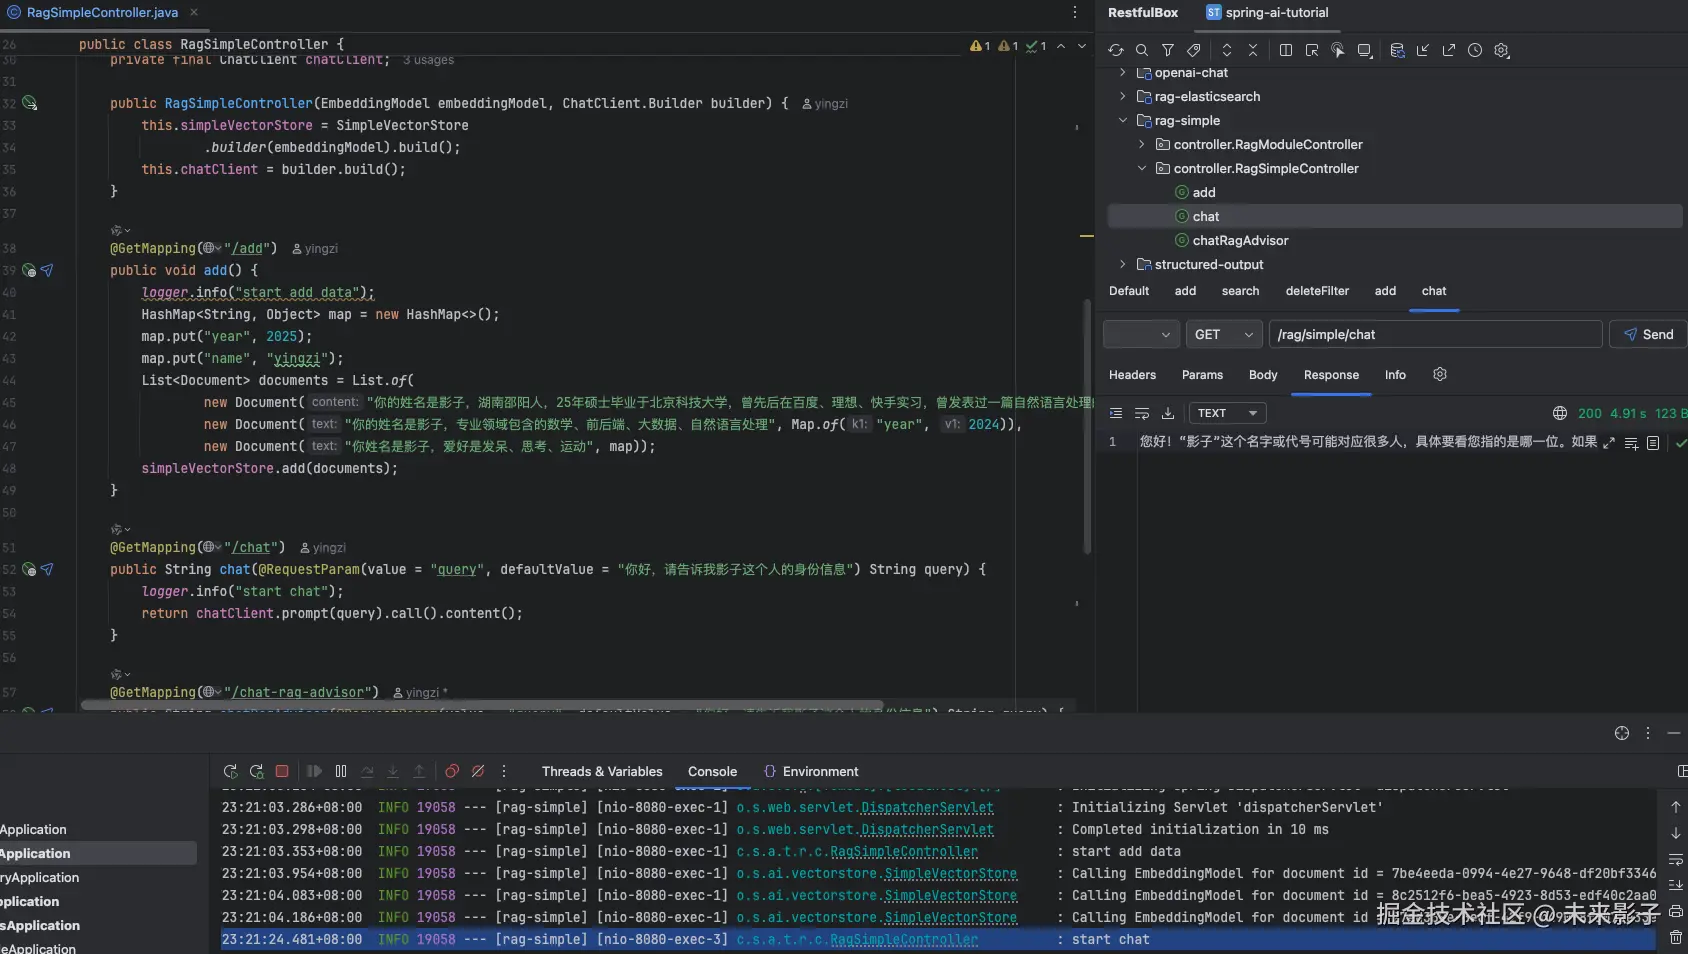The height and width of the screenshot is (954, 1688).
Task: Select chatRagAdvisor endpoint in tree
Action: tap(1240, 241)
